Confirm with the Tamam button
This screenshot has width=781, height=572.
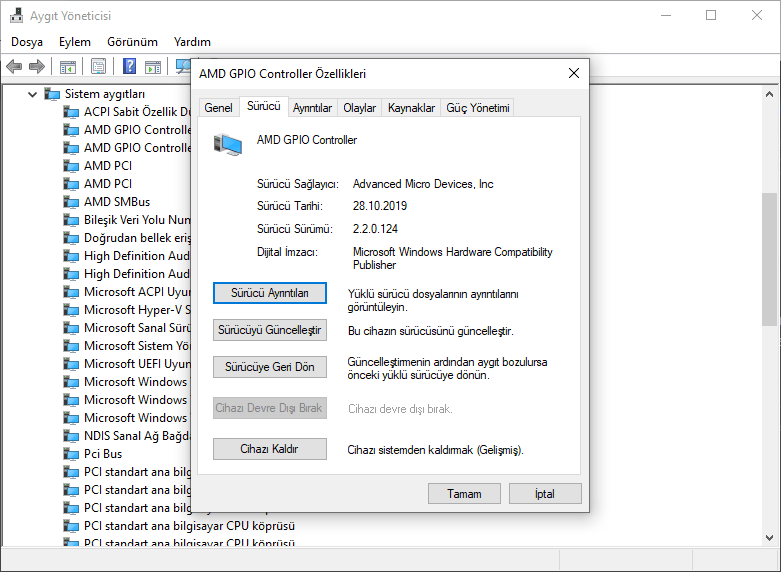(464, 494)
